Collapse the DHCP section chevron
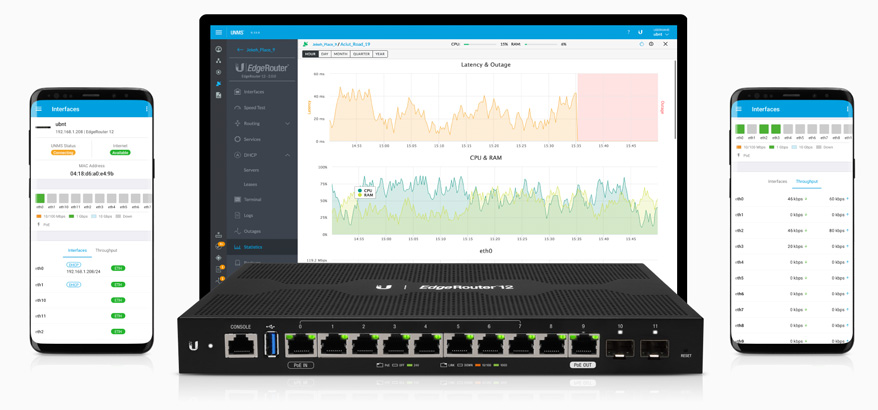This screenshot has width=878, height=410. (x=288, y=155)
